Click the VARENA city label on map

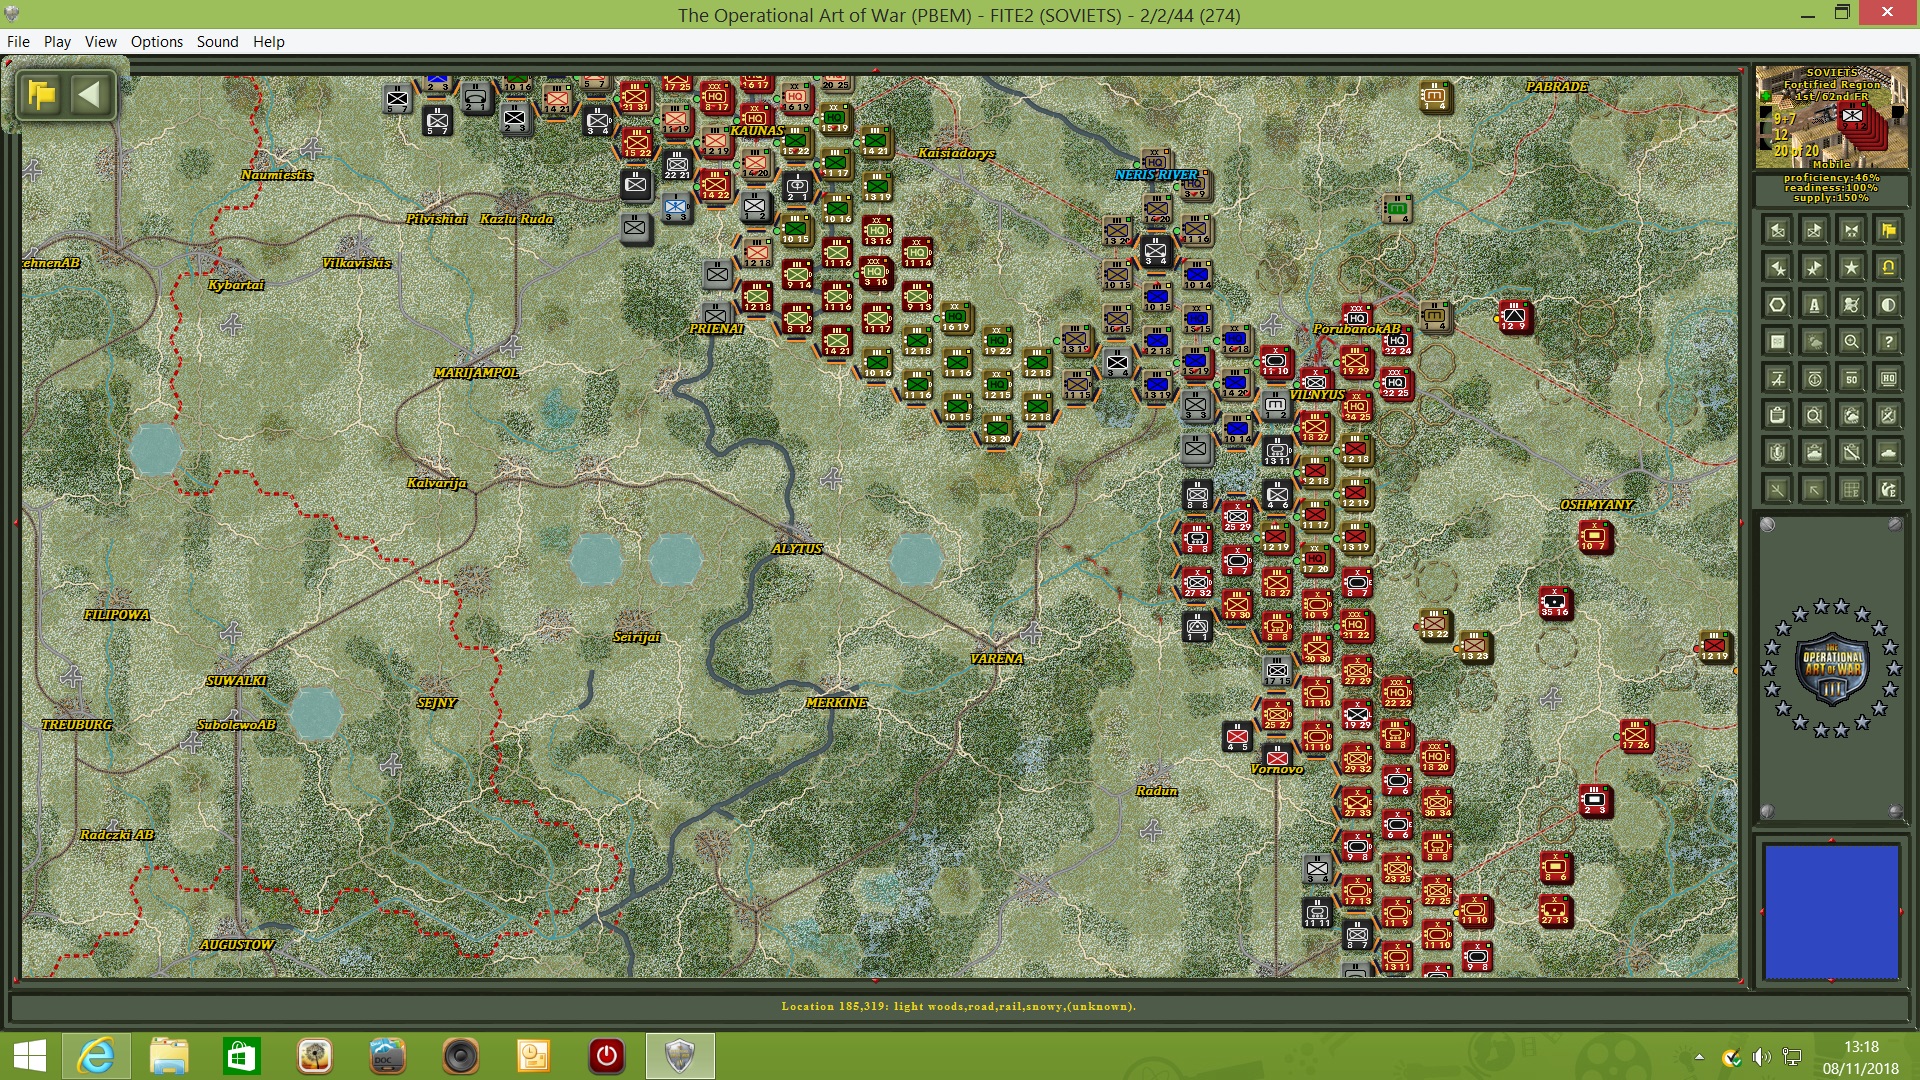(x=997, y=659)
